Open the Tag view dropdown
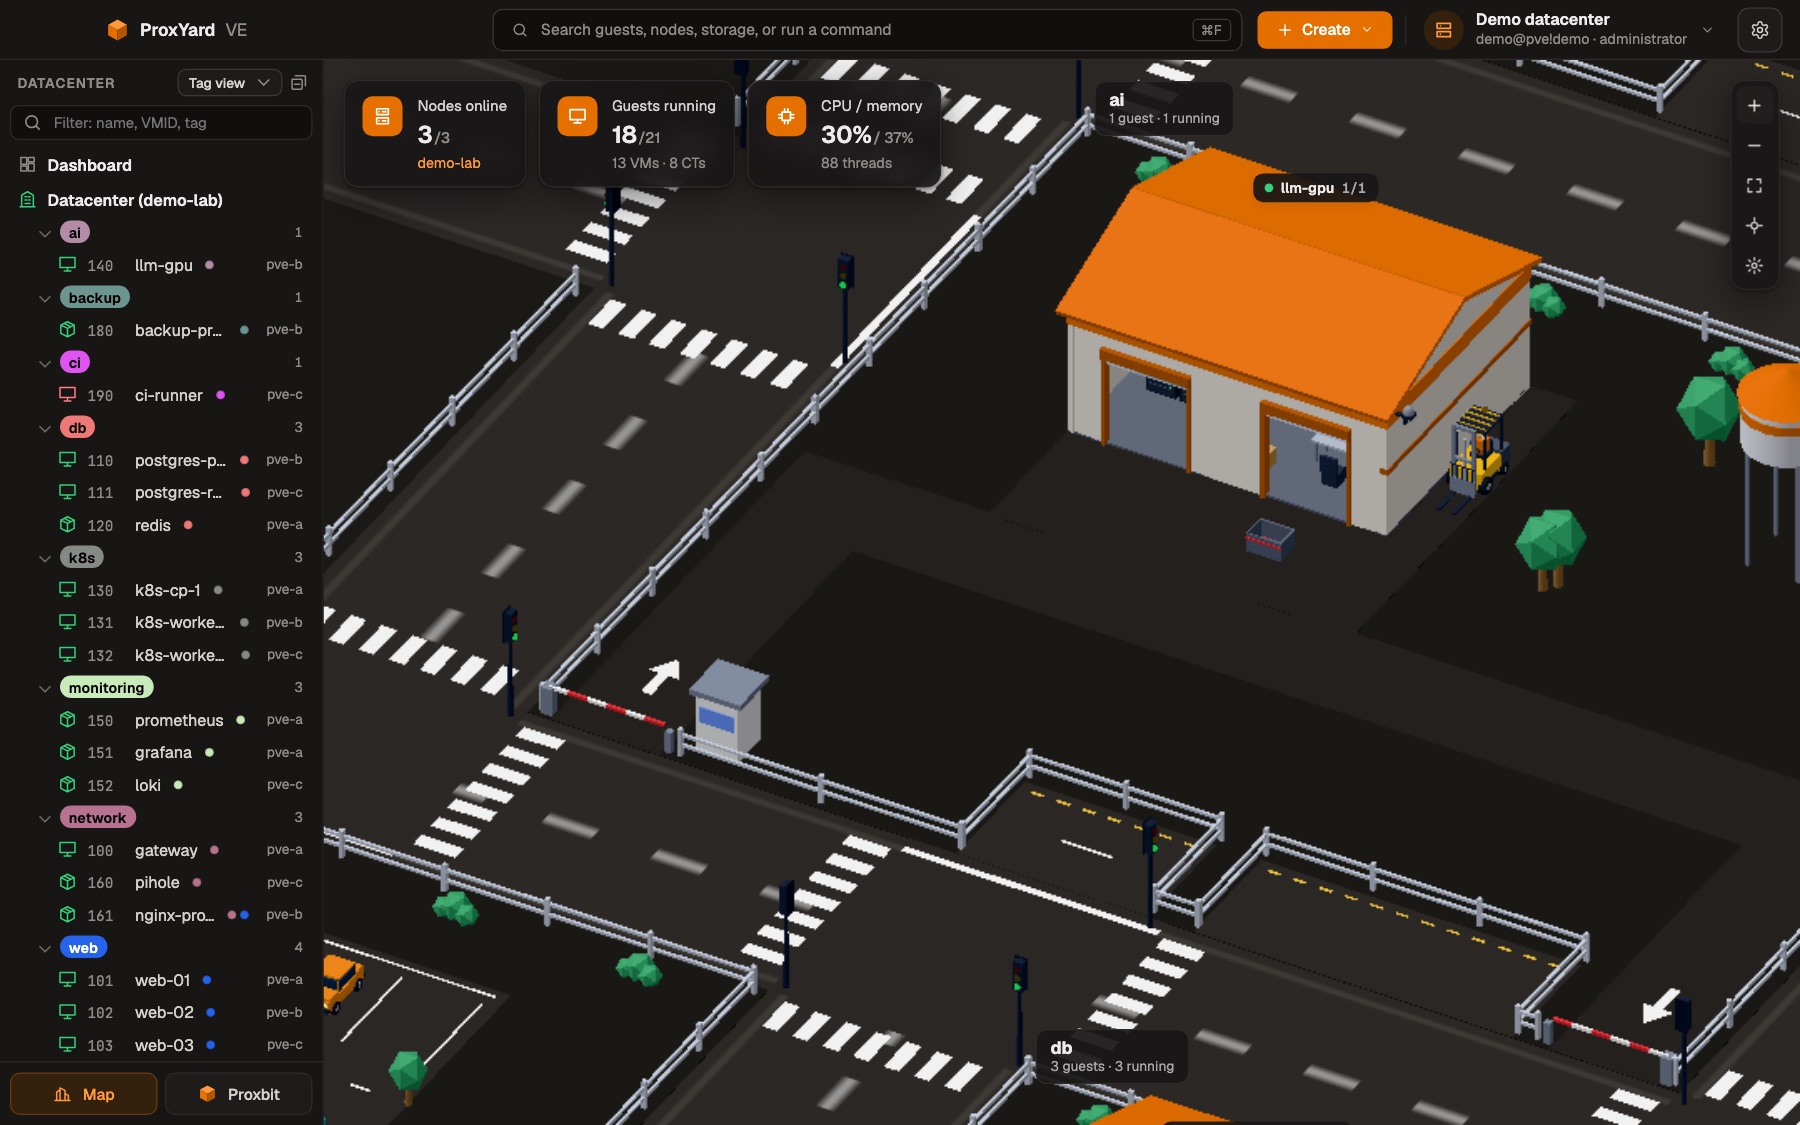Image resolution: width=1800 pixels, height=1125 pixels. [229, 83]
